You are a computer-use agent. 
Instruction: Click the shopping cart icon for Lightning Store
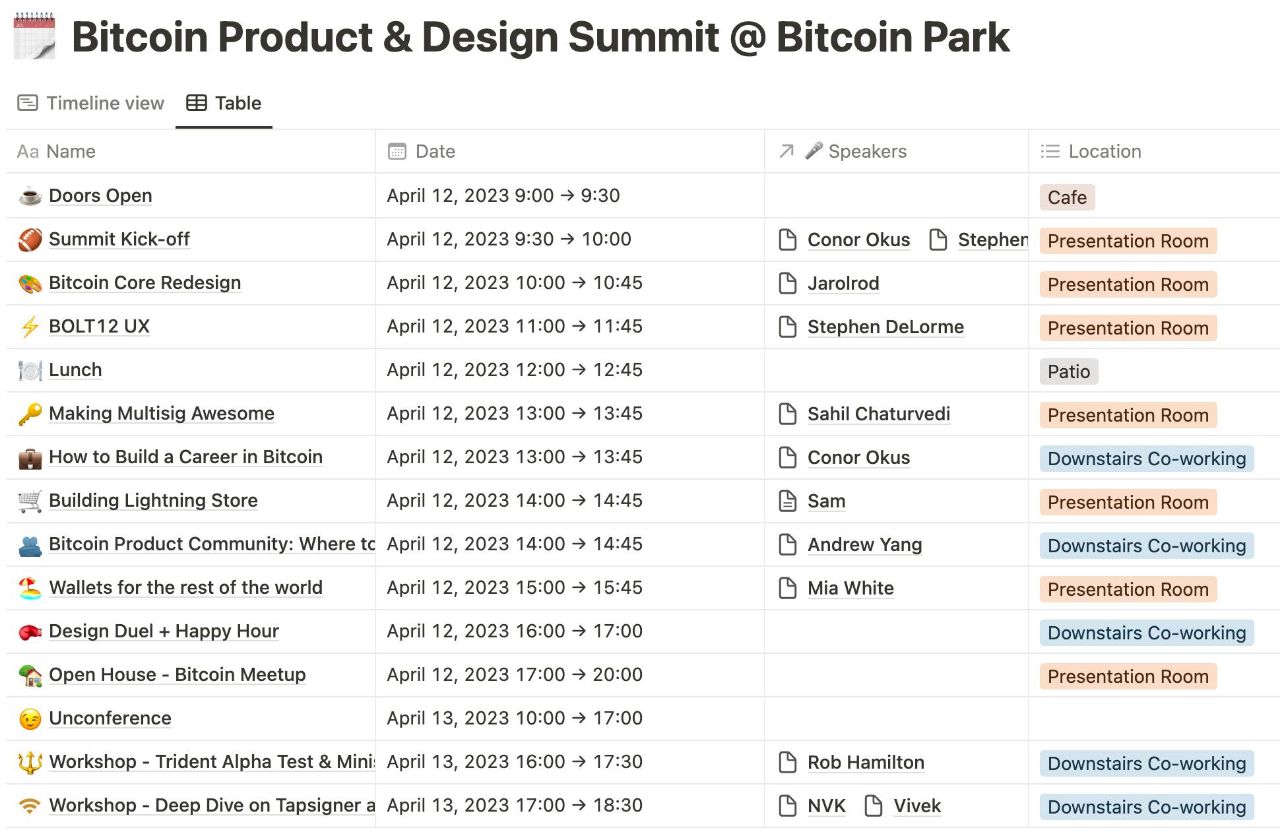(30, 501)
